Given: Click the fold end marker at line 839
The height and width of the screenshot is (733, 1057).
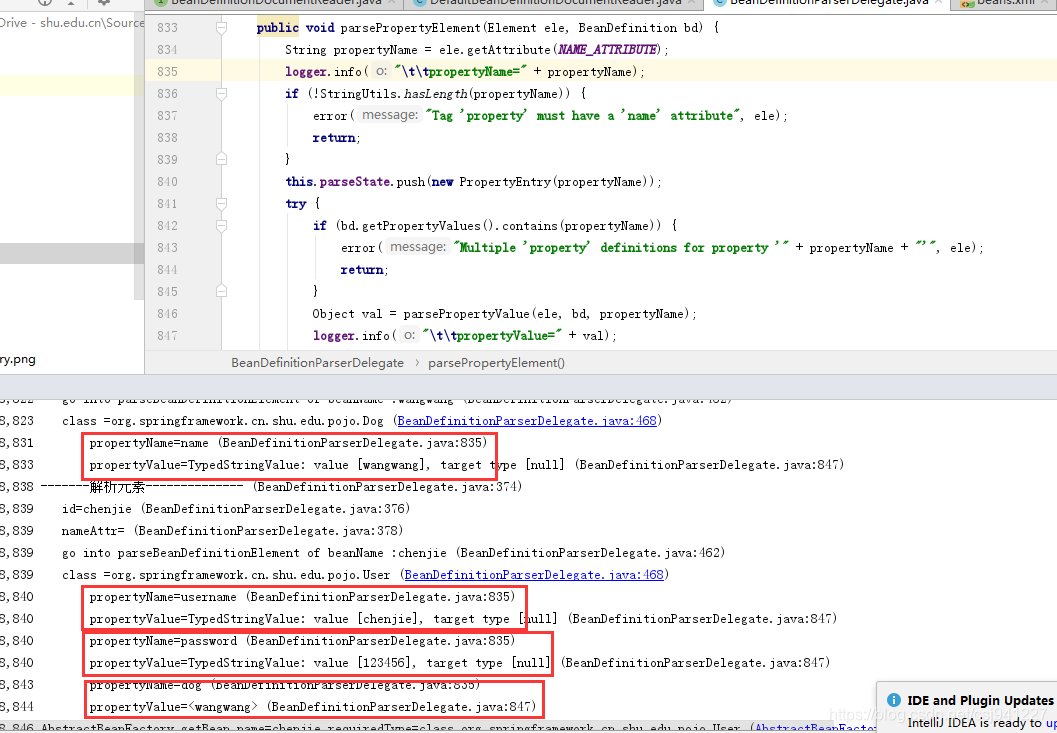Looking at the screenshot, I should click(x=221, y=159).
